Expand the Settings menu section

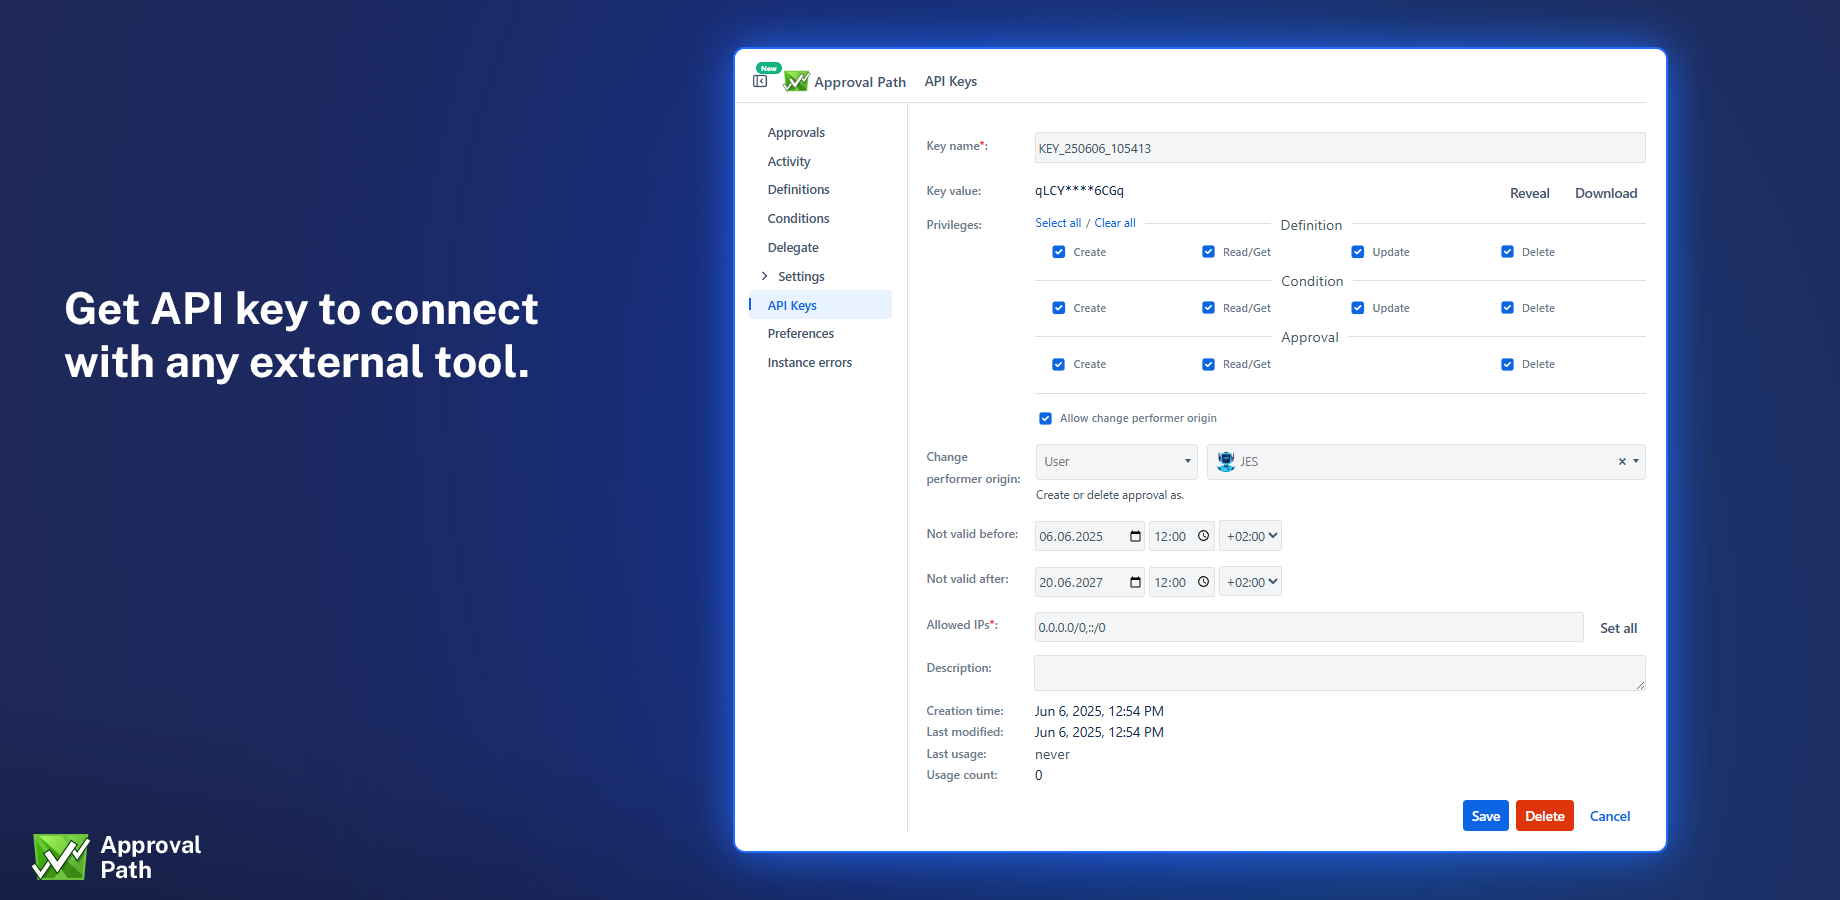pyautogui.click(x=765, y=276)
